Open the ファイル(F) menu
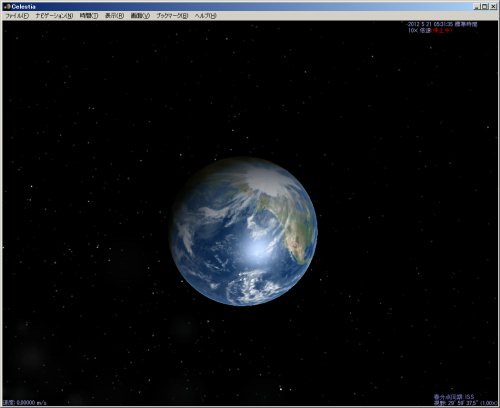500x408 pixels. 17,16
